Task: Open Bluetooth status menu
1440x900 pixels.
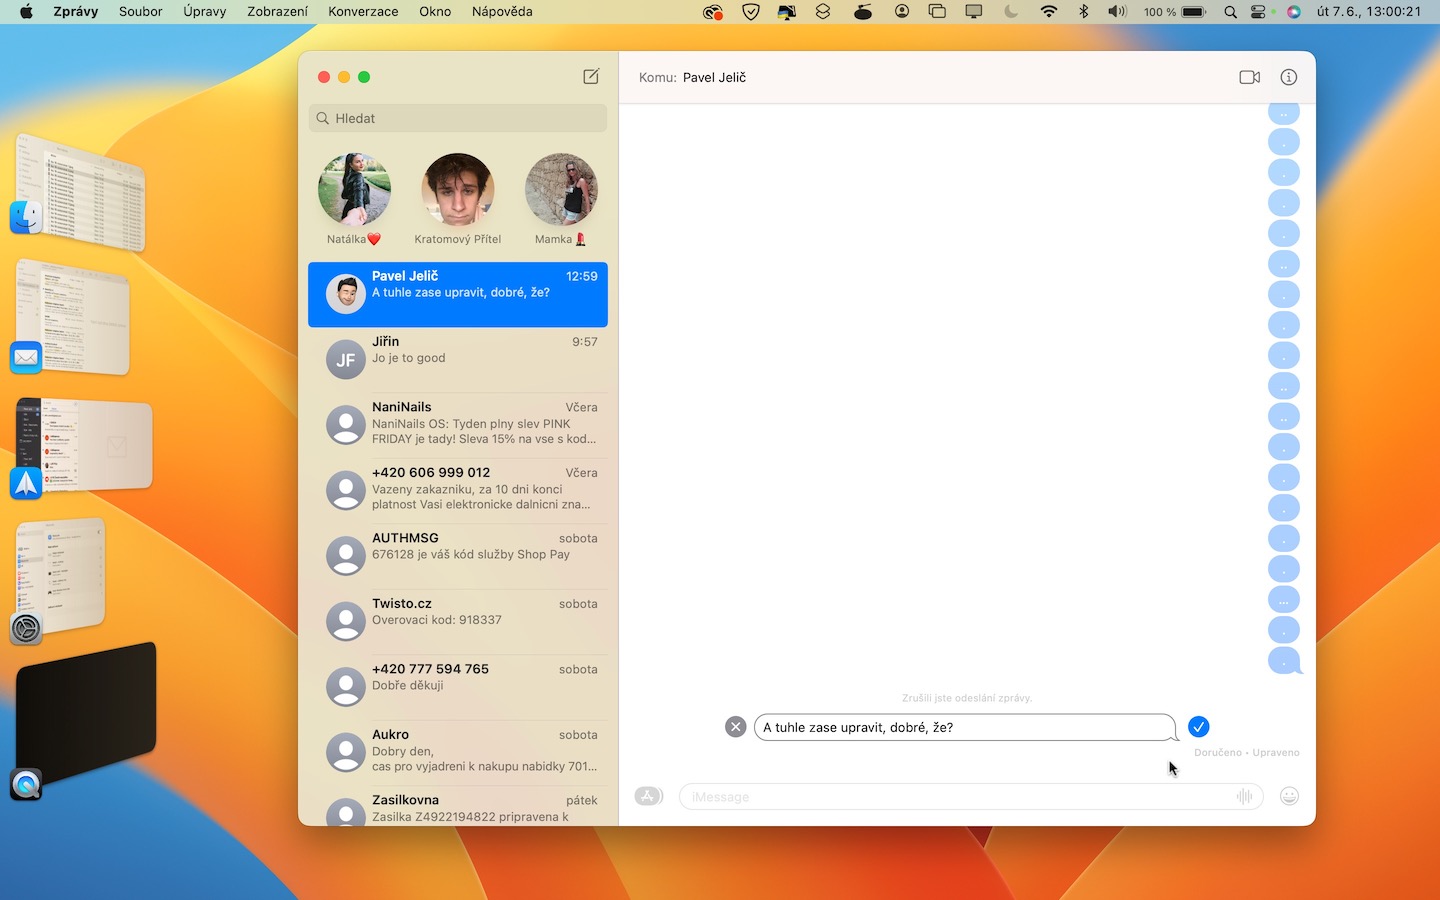Action: tap(1083, 12)
